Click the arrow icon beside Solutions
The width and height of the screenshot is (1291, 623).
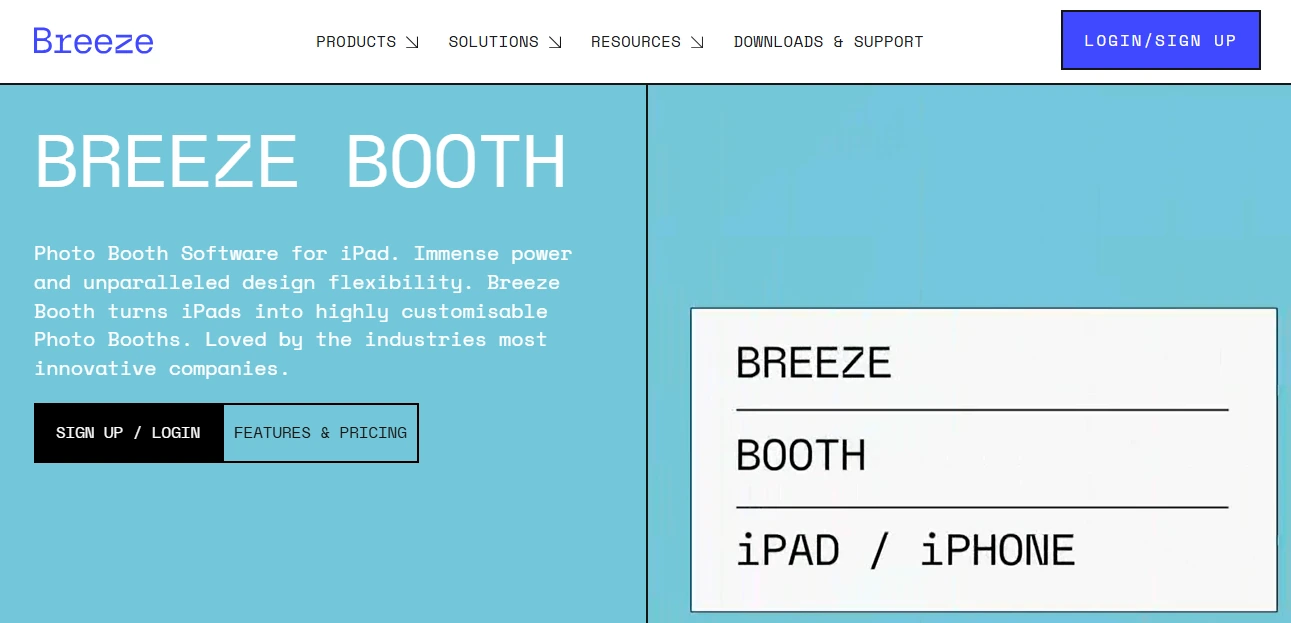click(555, 42)
